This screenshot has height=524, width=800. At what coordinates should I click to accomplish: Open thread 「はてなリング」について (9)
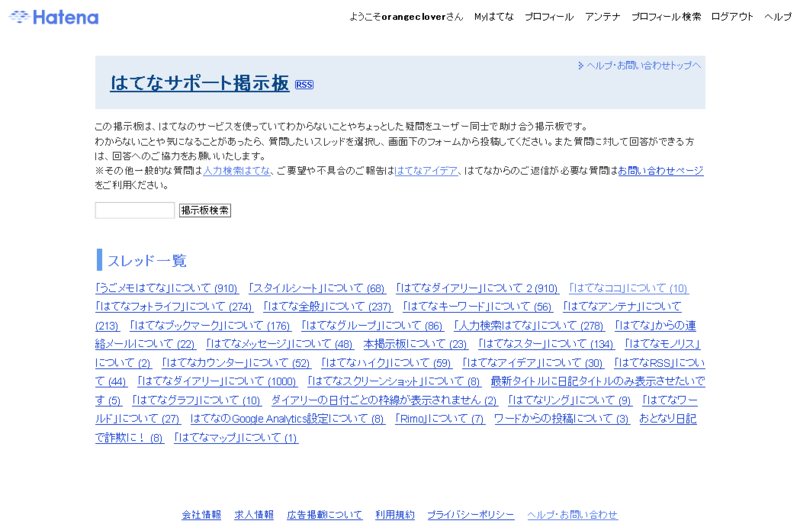click(570, 401)
